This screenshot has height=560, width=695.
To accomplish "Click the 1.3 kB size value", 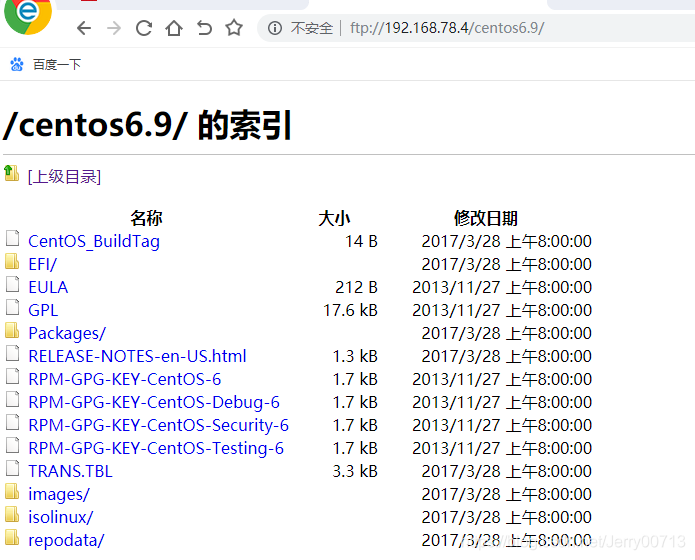I will pyautogui.click(x=355, y=356).
